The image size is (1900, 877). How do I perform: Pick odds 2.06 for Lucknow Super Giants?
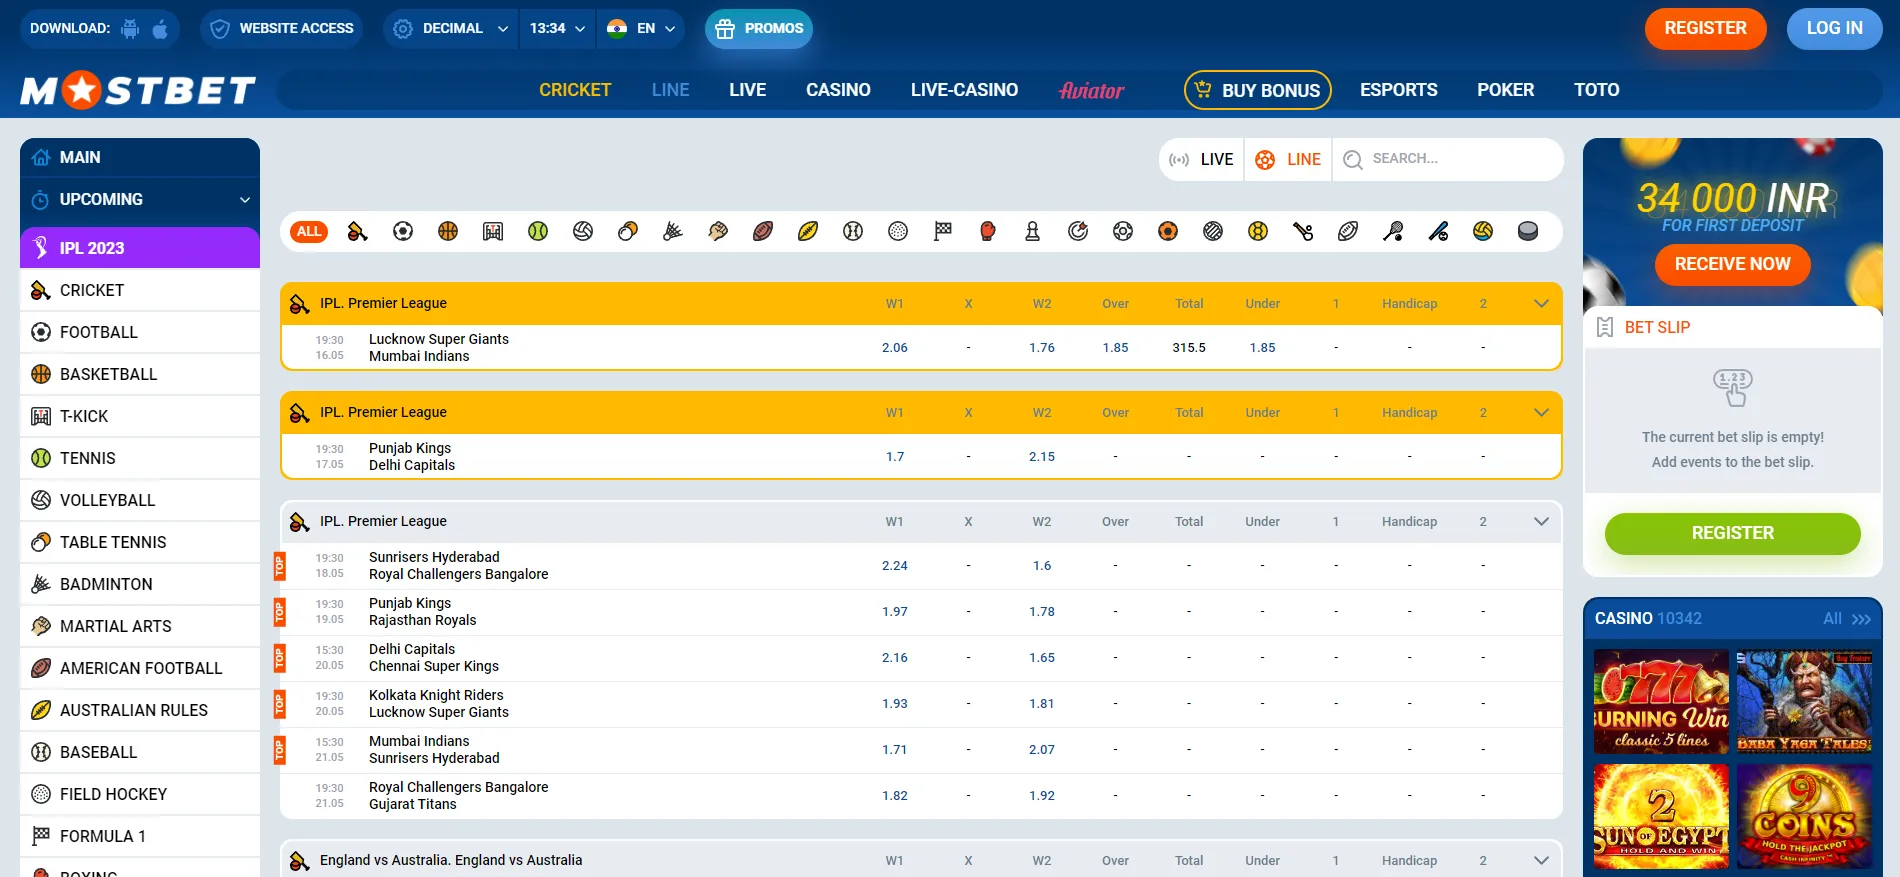point(895,348)
